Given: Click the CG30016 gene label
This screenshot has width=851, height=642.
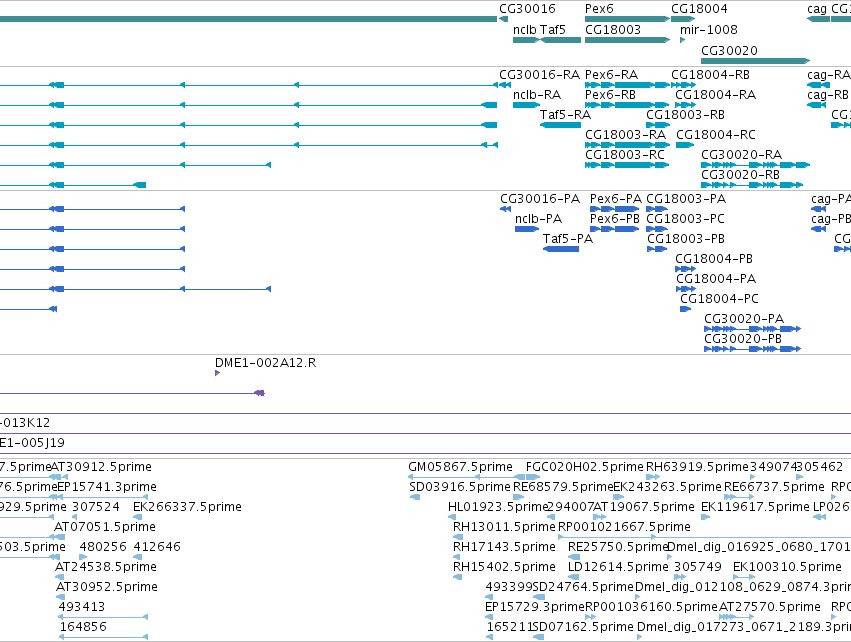Looking at the screenshot, I should tap(527, 9).
